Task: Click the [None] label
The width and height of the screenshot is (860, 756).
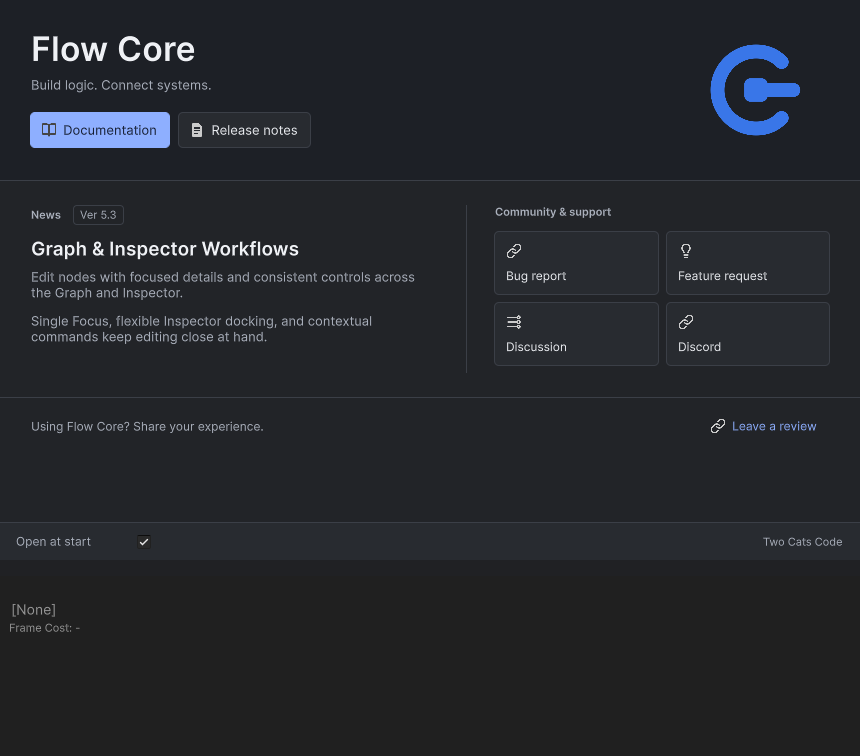Action: click(33, 610)
